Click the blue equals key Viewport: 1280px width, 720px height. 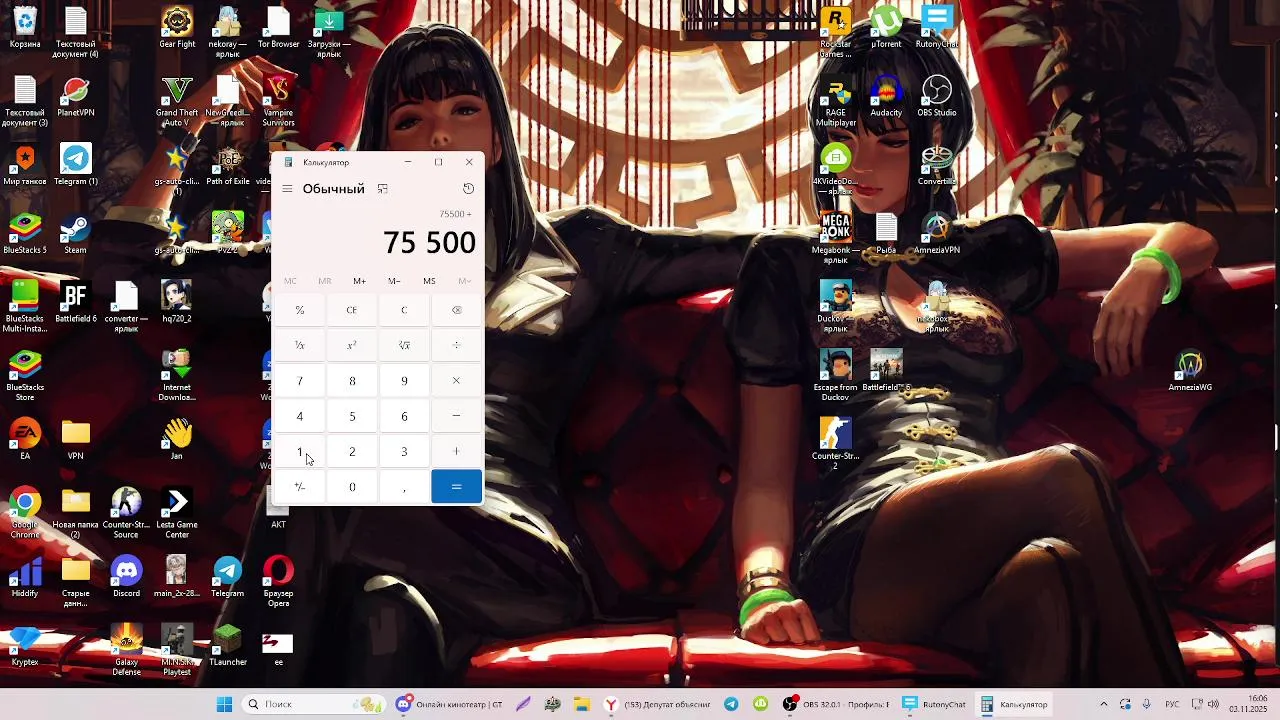click(456, 486)
